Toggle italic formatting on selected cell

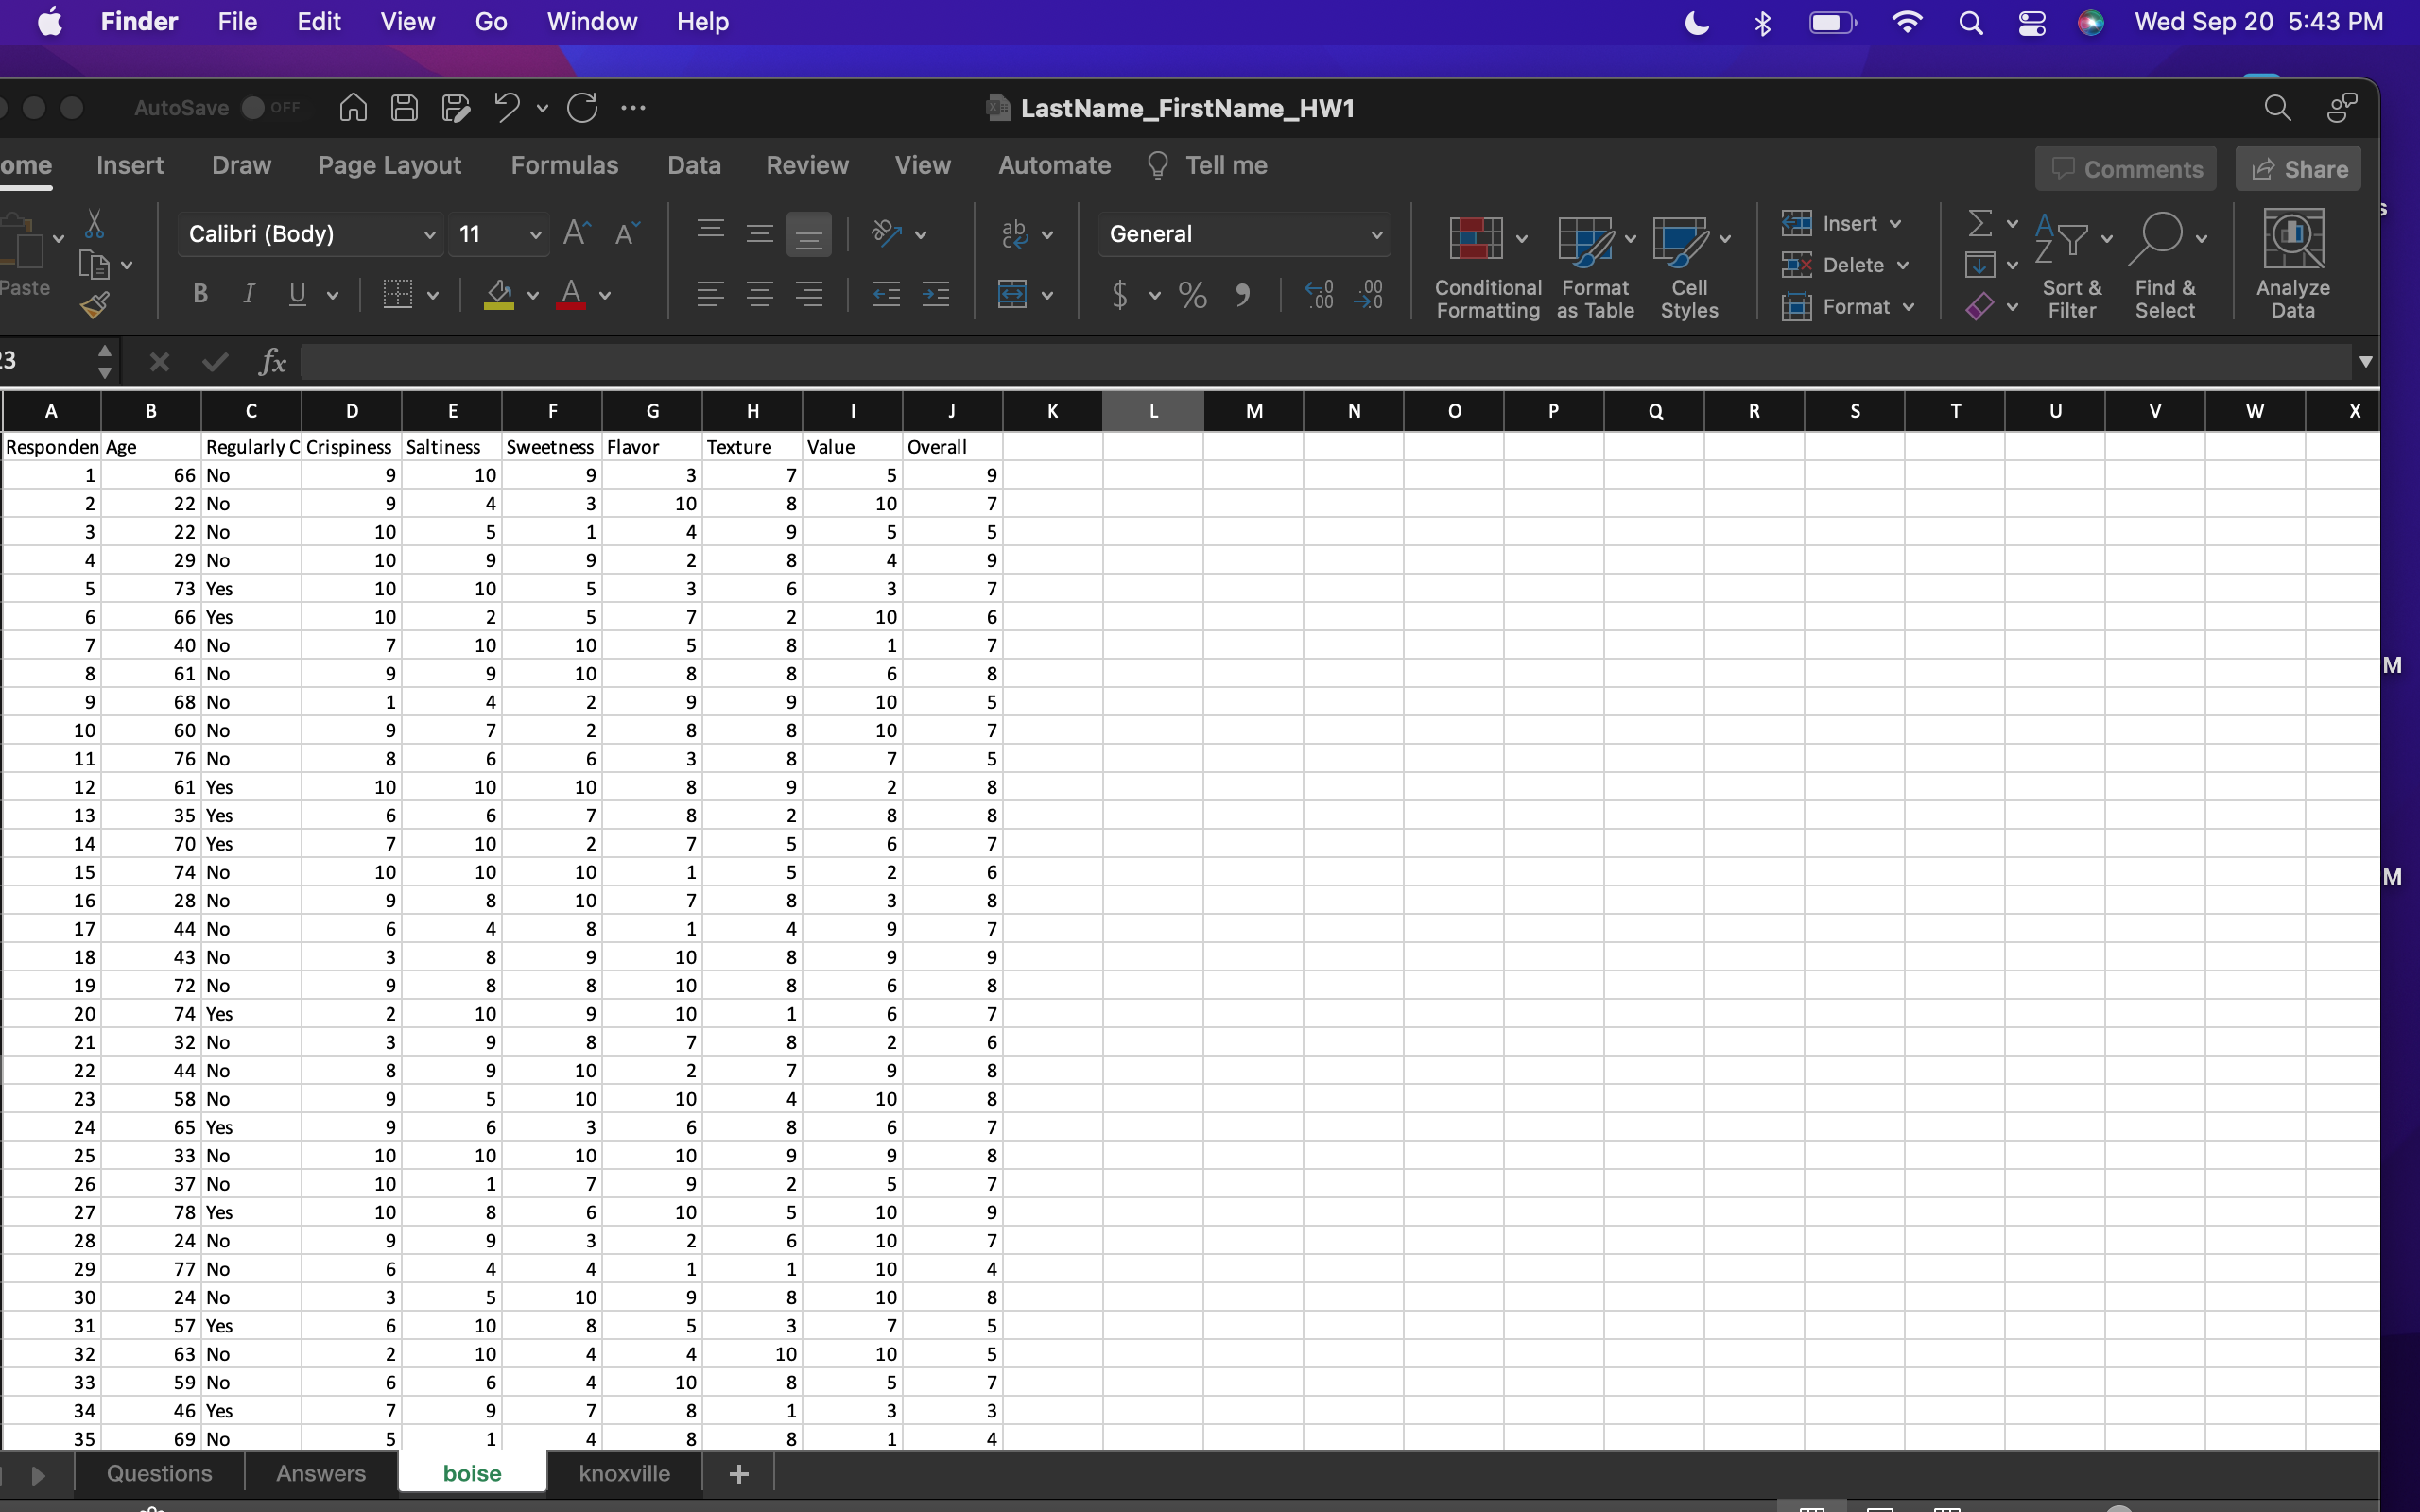pyautogui.click(x=248, y=293)
